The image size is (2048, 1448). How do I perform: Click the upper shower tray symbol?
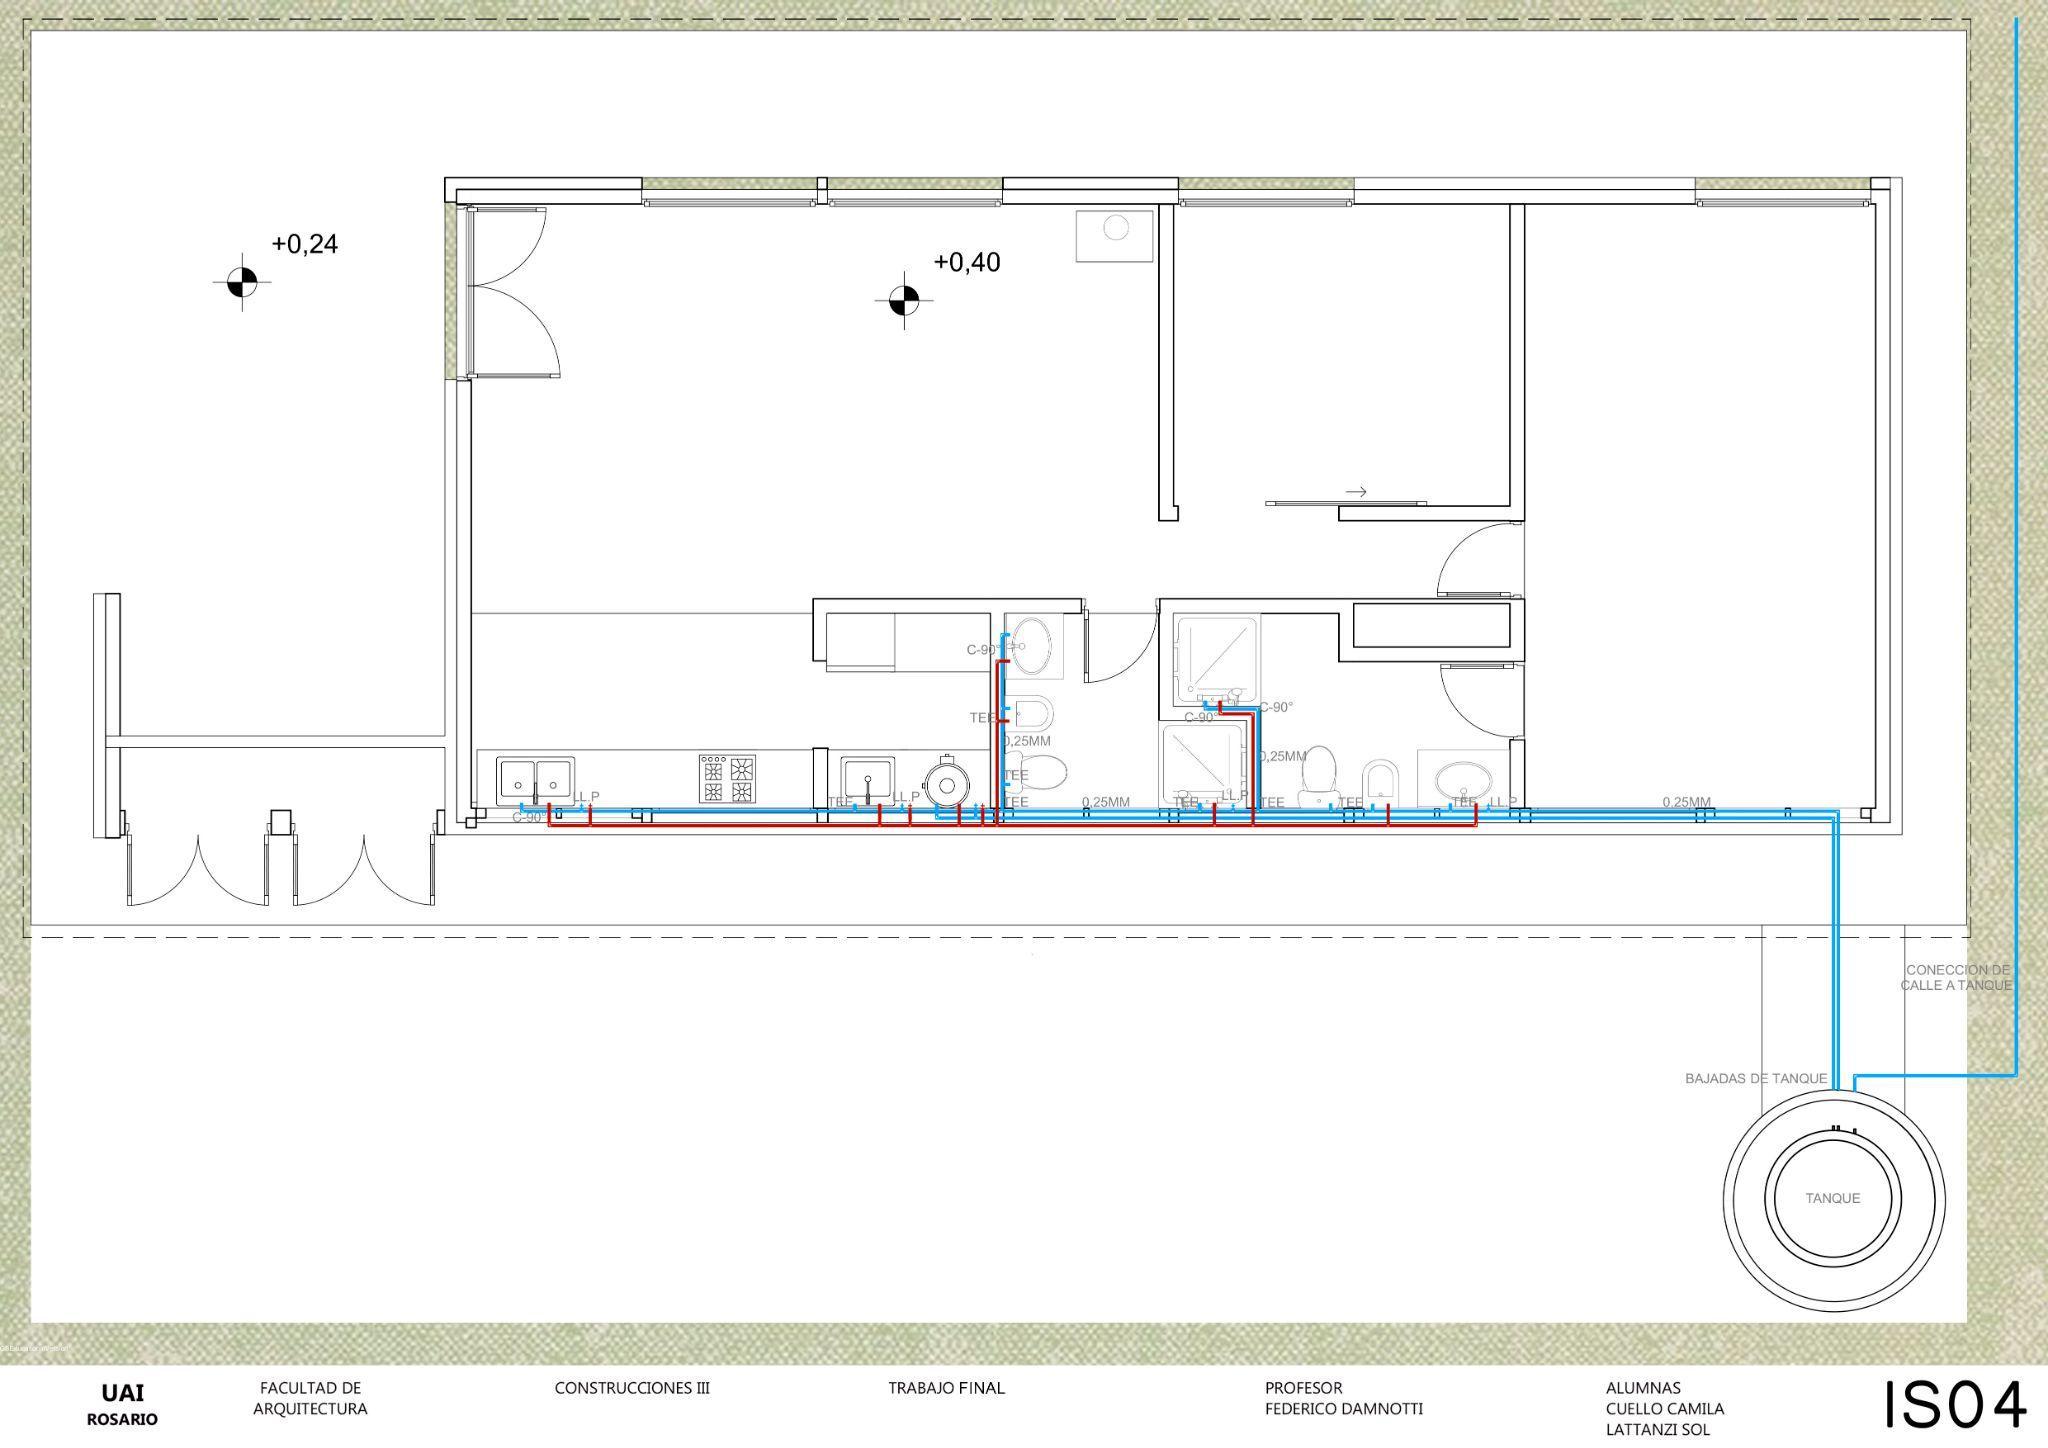pyautogui.click(x=1217, y=657)
